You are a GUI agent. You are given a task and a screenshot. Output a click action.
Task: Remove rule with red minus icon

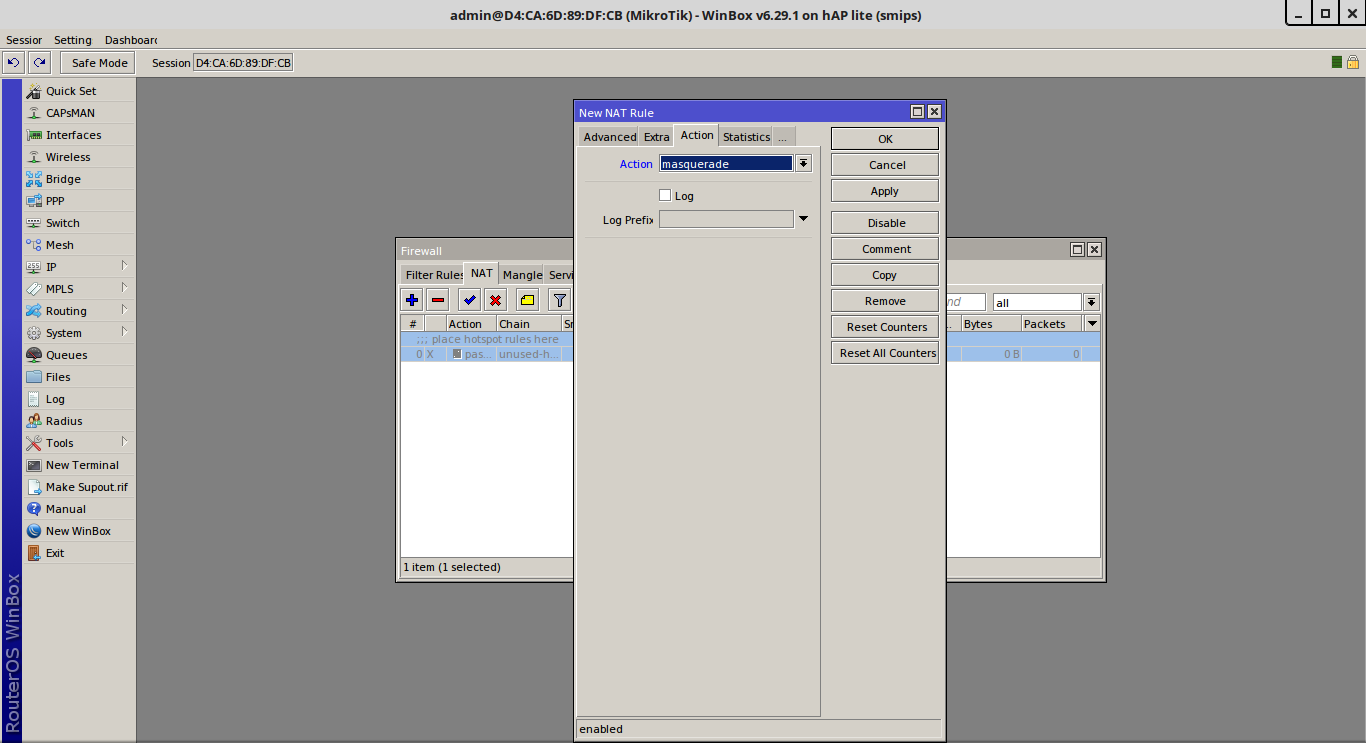click(438, 300)
